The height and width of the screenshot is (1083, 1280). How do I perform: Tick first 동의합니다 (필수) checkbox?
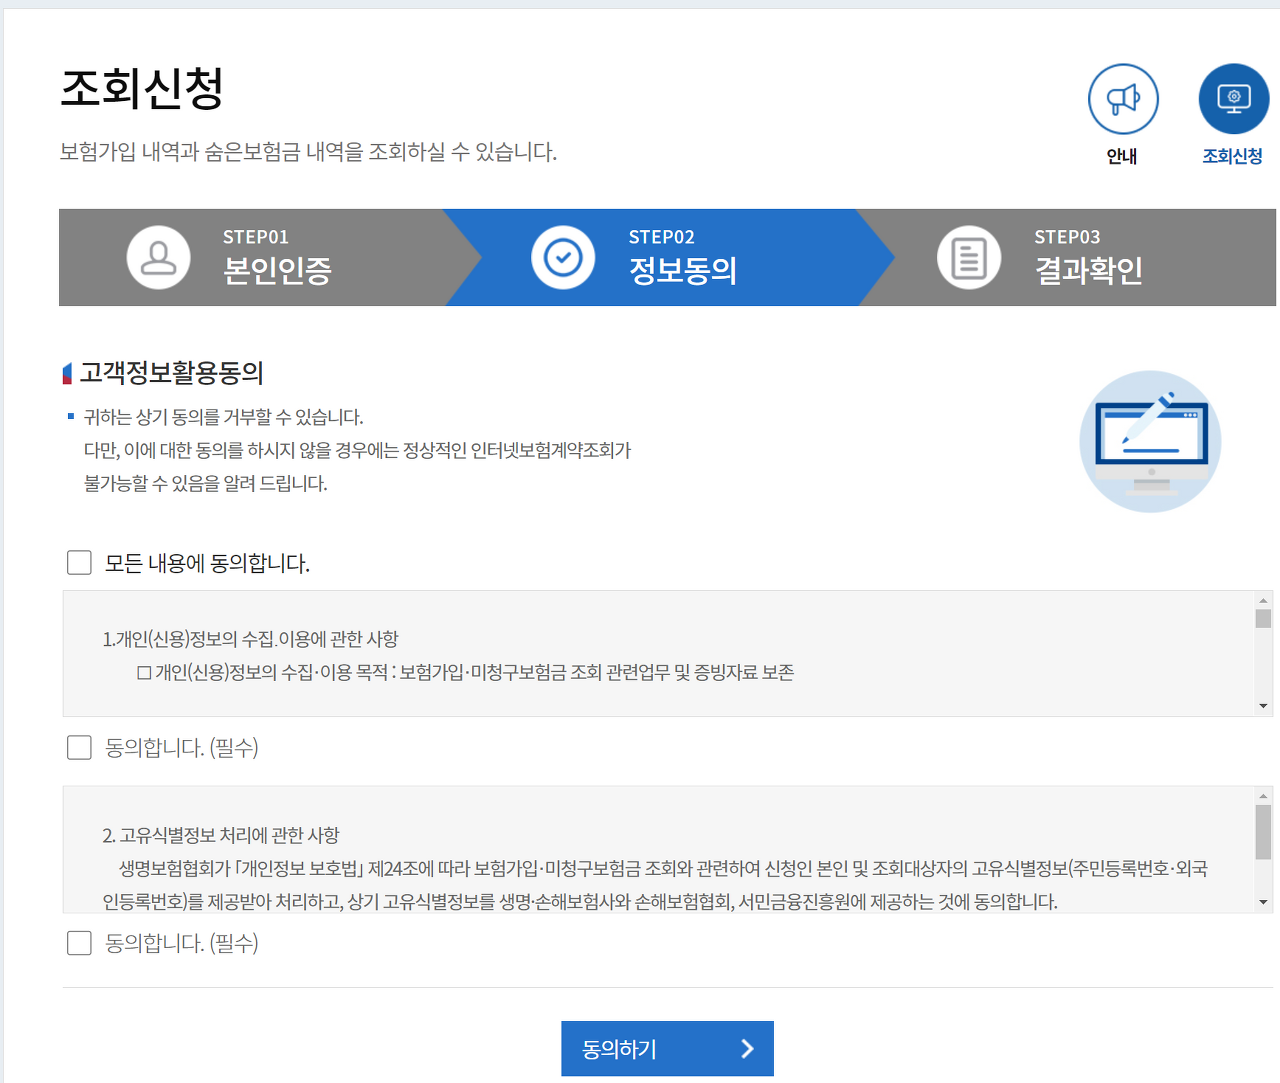coord(79,747)
